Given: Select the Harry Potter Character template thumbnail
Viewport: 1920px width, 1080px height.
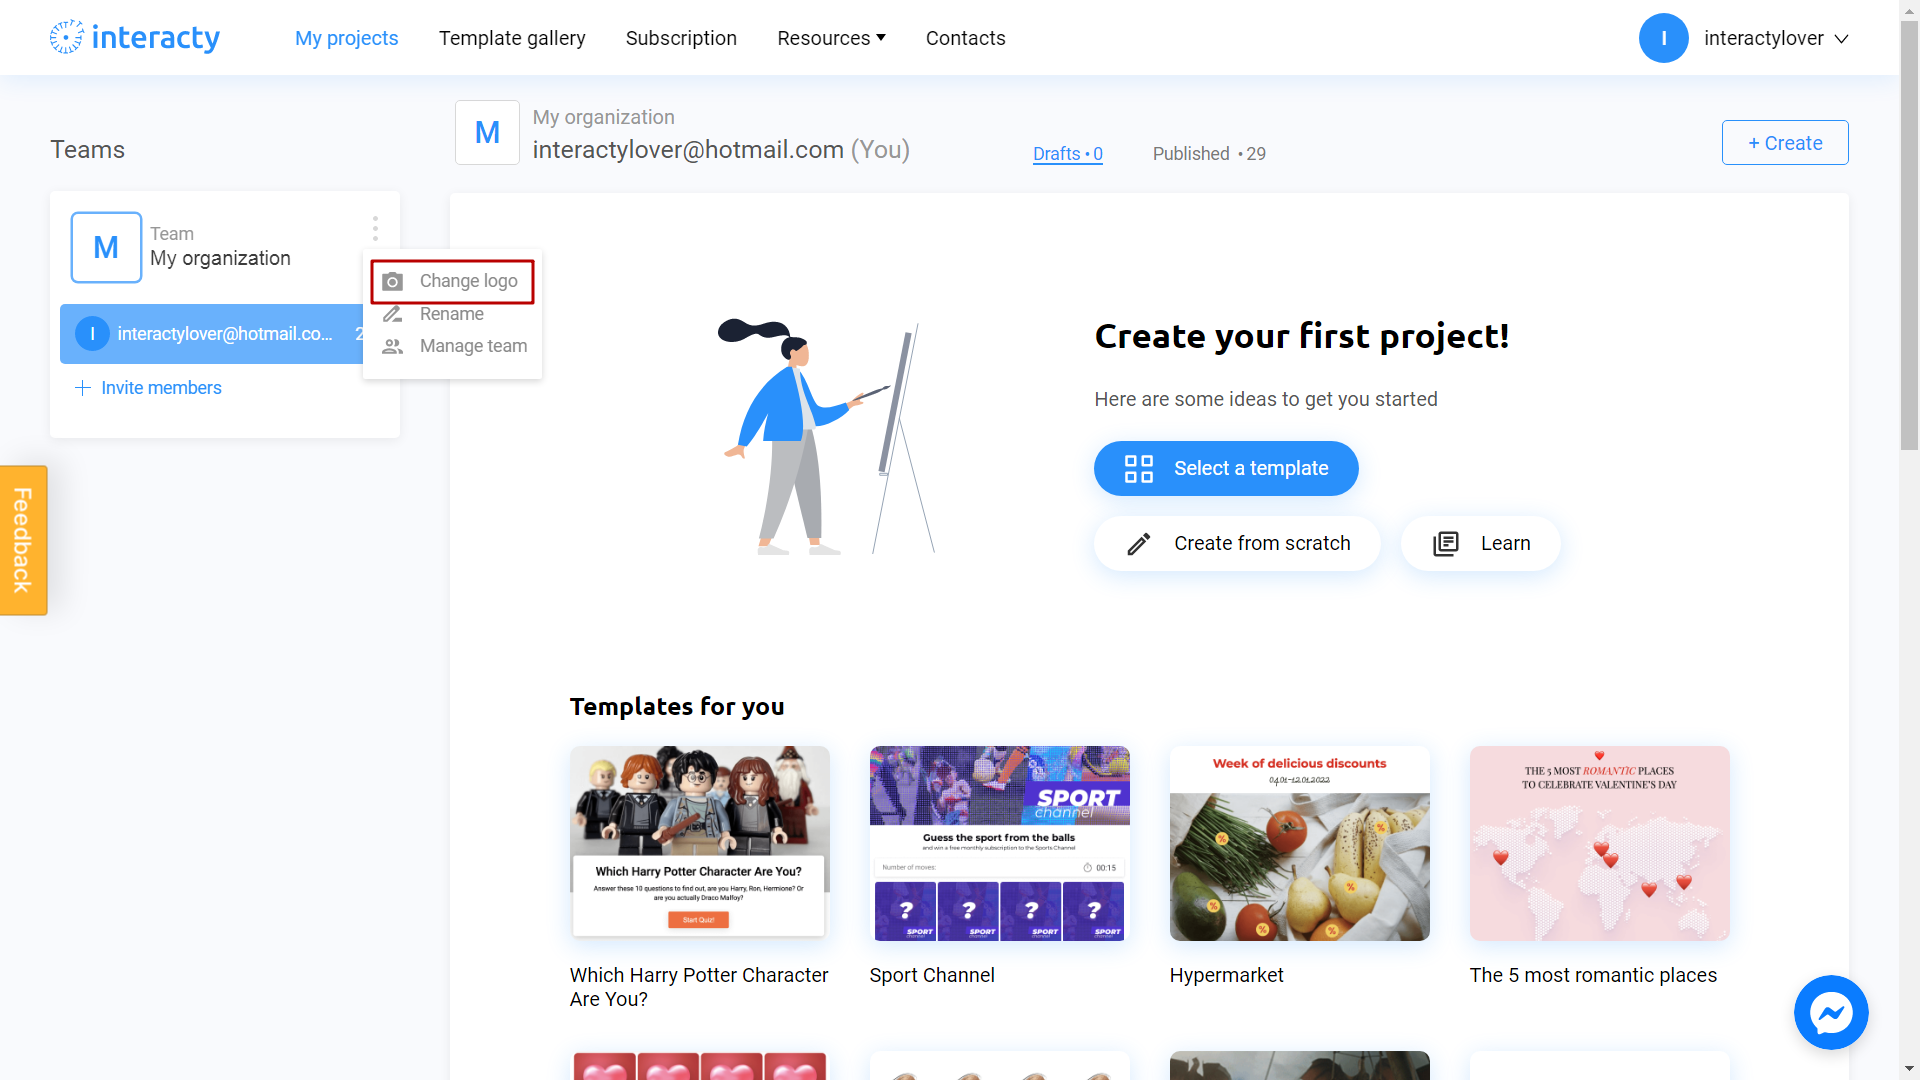Looking at the screenshot, I should pos(699,841).
